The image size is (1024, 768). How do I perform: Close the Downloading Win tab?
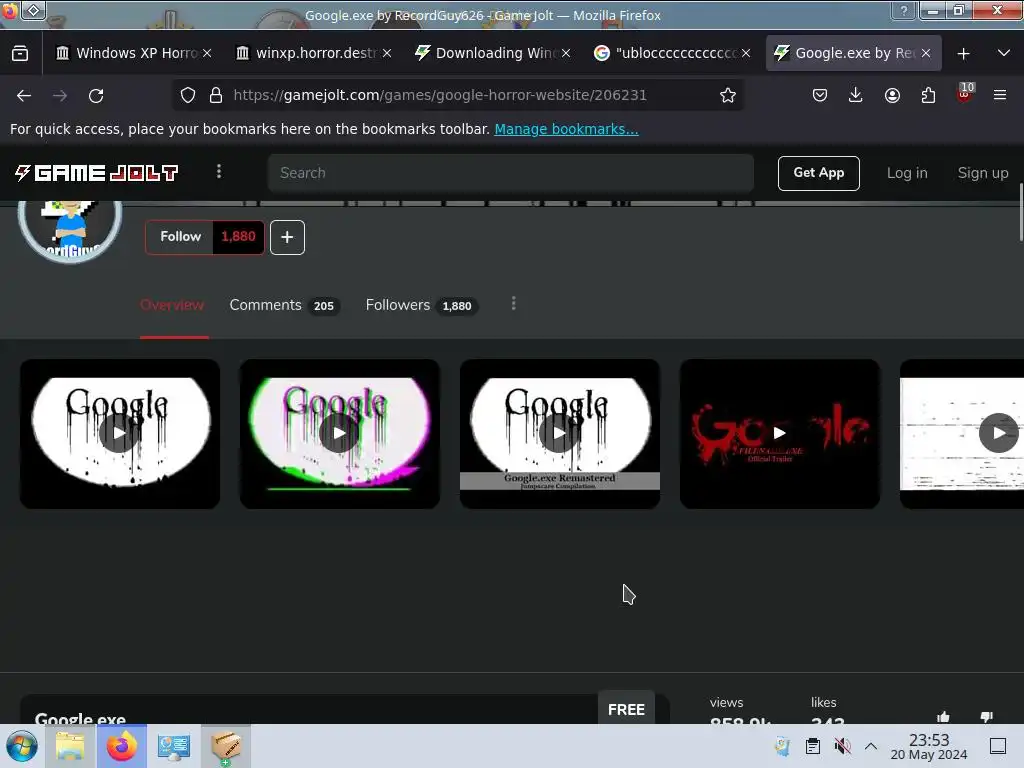click(x=566, y=53)
